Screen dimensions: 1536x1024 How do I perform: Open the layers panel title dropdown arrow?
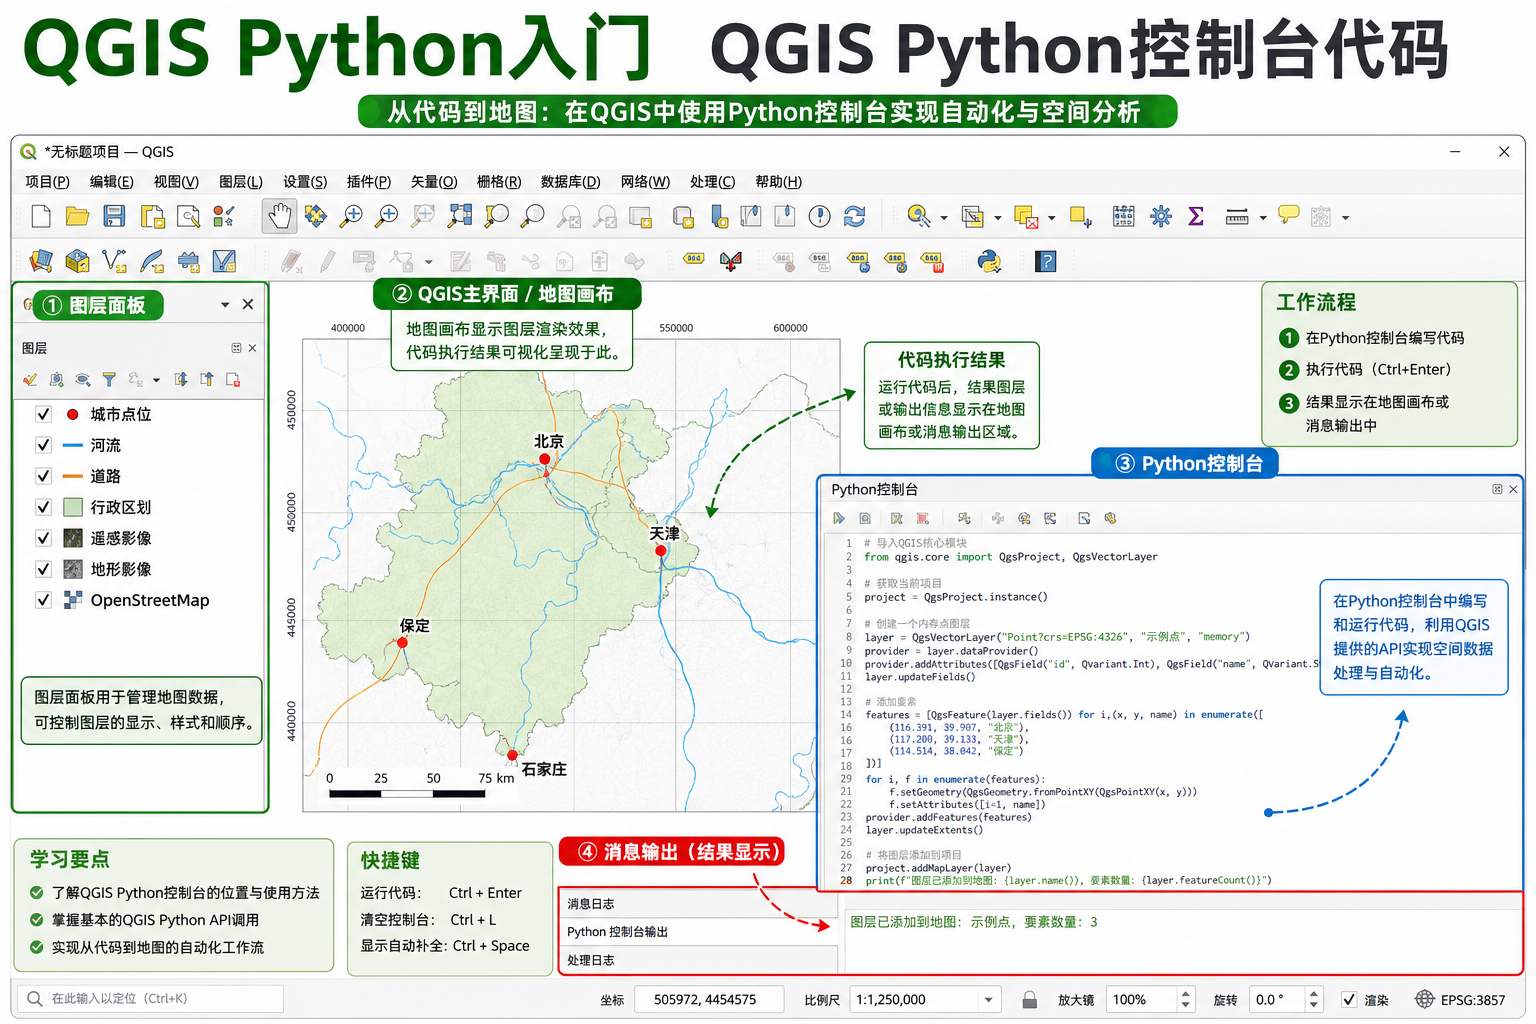pyautogui.click(x=225, y=305)
